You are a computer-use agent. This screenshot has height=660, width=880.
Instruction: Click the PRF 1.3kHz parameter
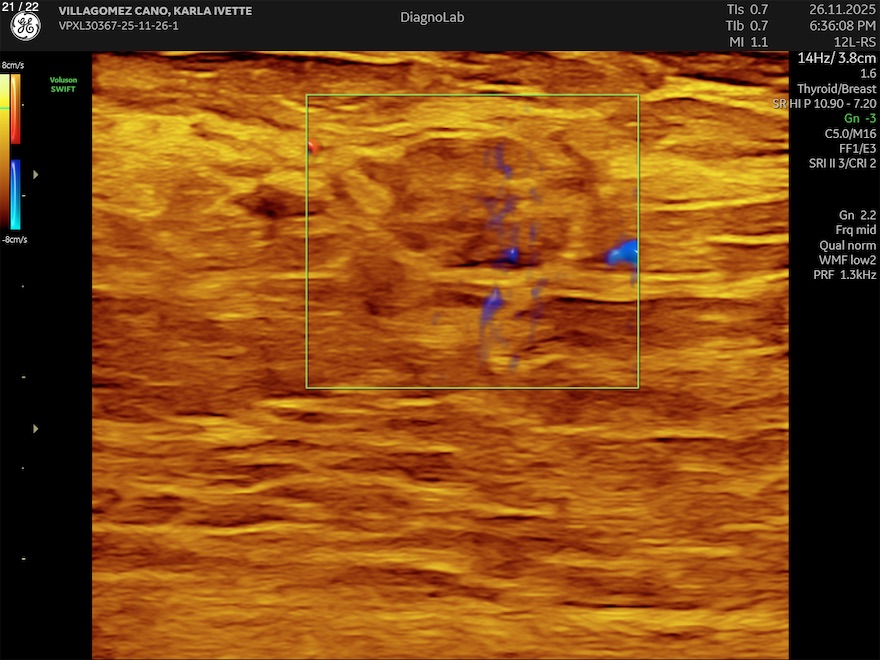click(846, 275)
